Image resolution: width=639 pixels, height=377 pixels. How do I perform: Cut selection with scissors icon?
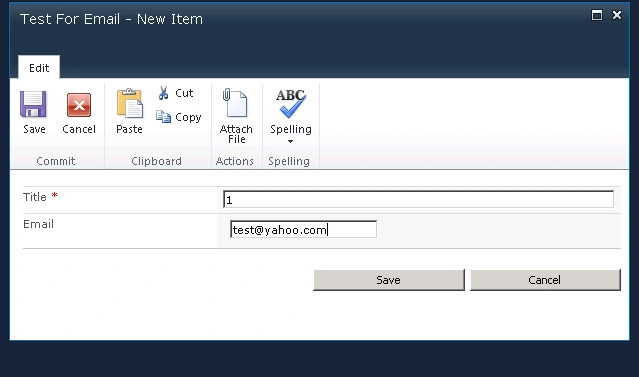[x=163, y=93]
